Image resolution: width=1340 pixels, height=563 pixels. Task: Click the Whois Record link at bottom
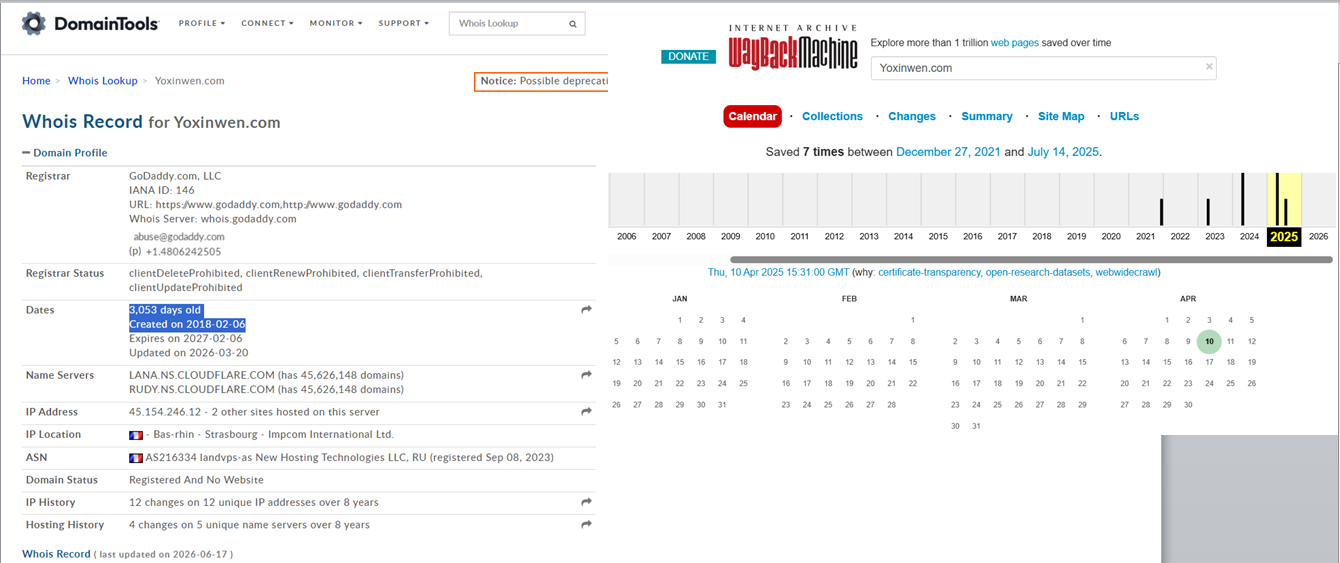56,553
